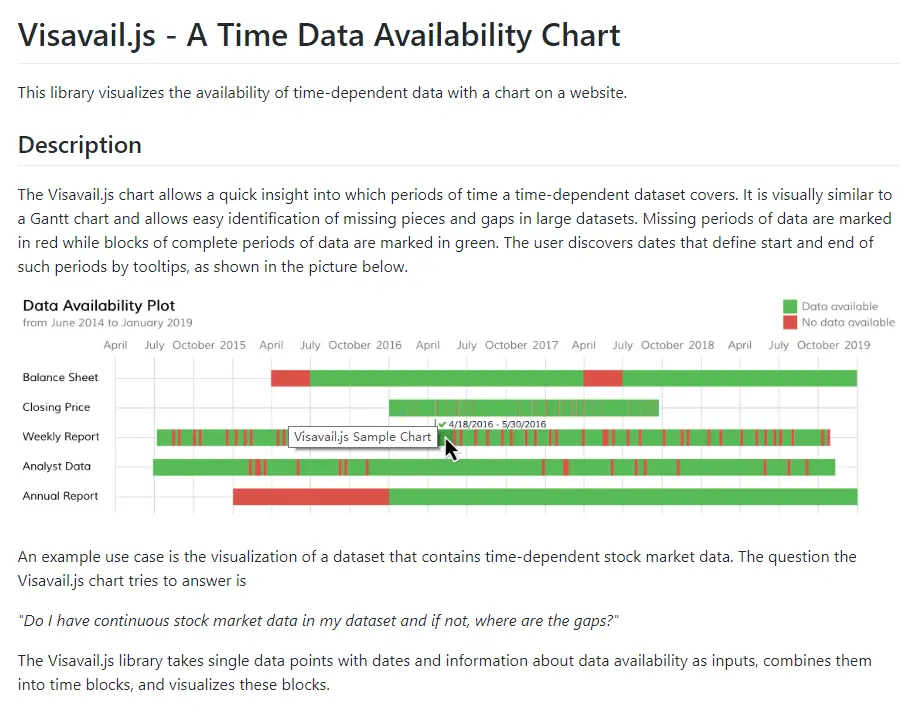Select the Analyst Data row label

tap(57, 467)
